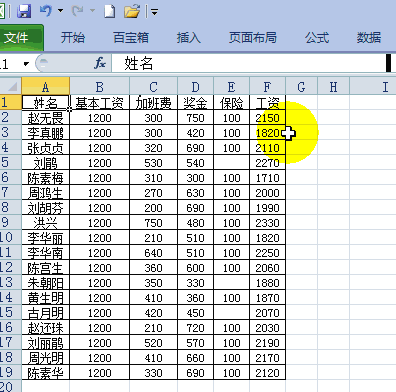Click overtime value 530 in 刘鹃's row
The image size is (396, 392).
(153, 162)
